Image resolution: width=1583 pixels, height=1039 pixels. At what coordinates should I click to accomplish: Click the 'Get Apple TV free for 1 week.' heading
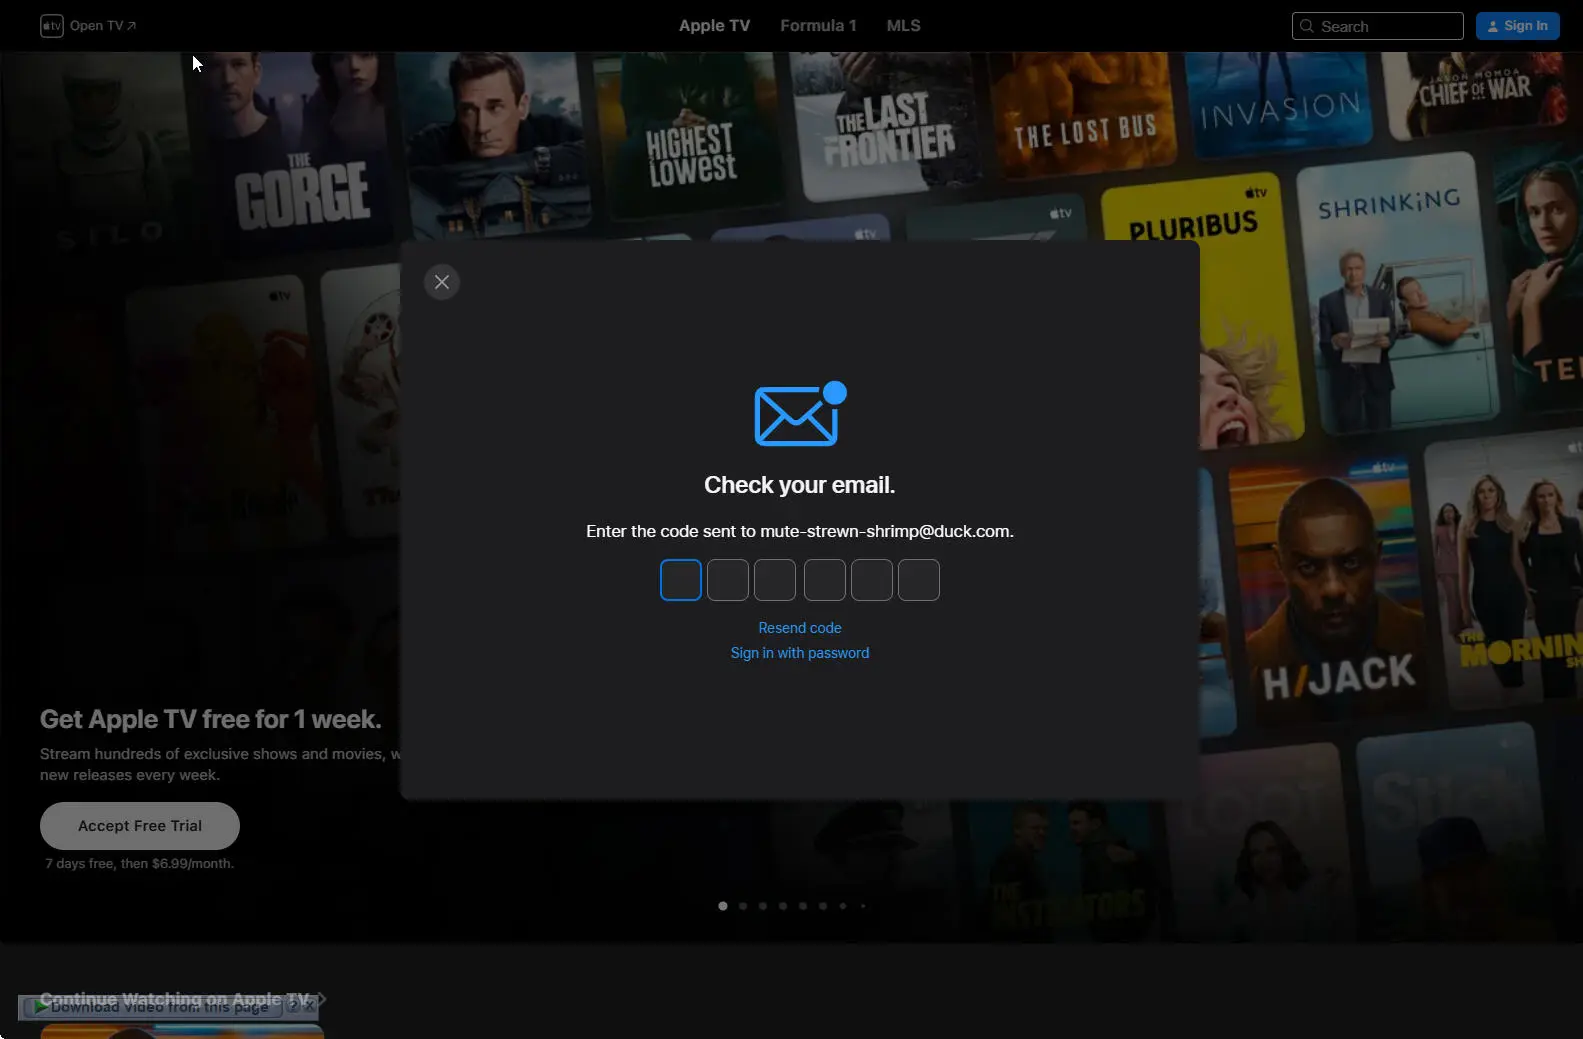click(x=211, y=719)
